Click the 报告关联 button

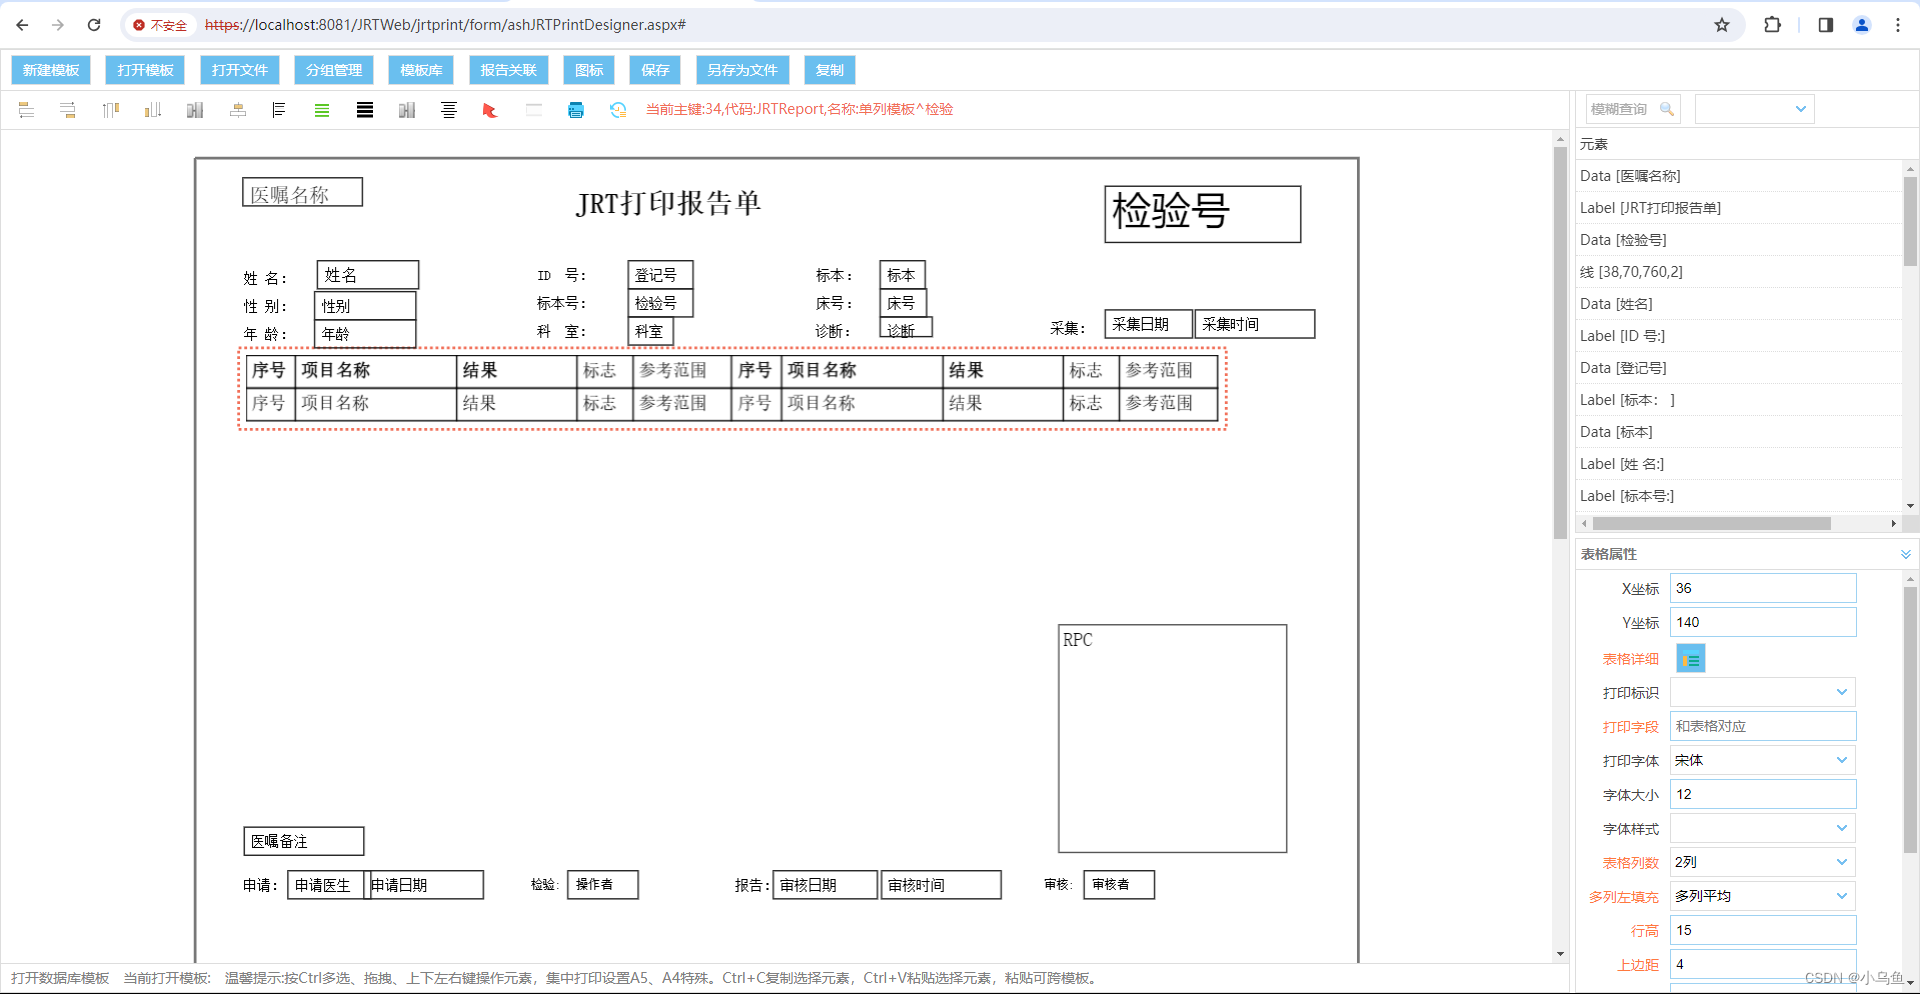tap(508, 70)
